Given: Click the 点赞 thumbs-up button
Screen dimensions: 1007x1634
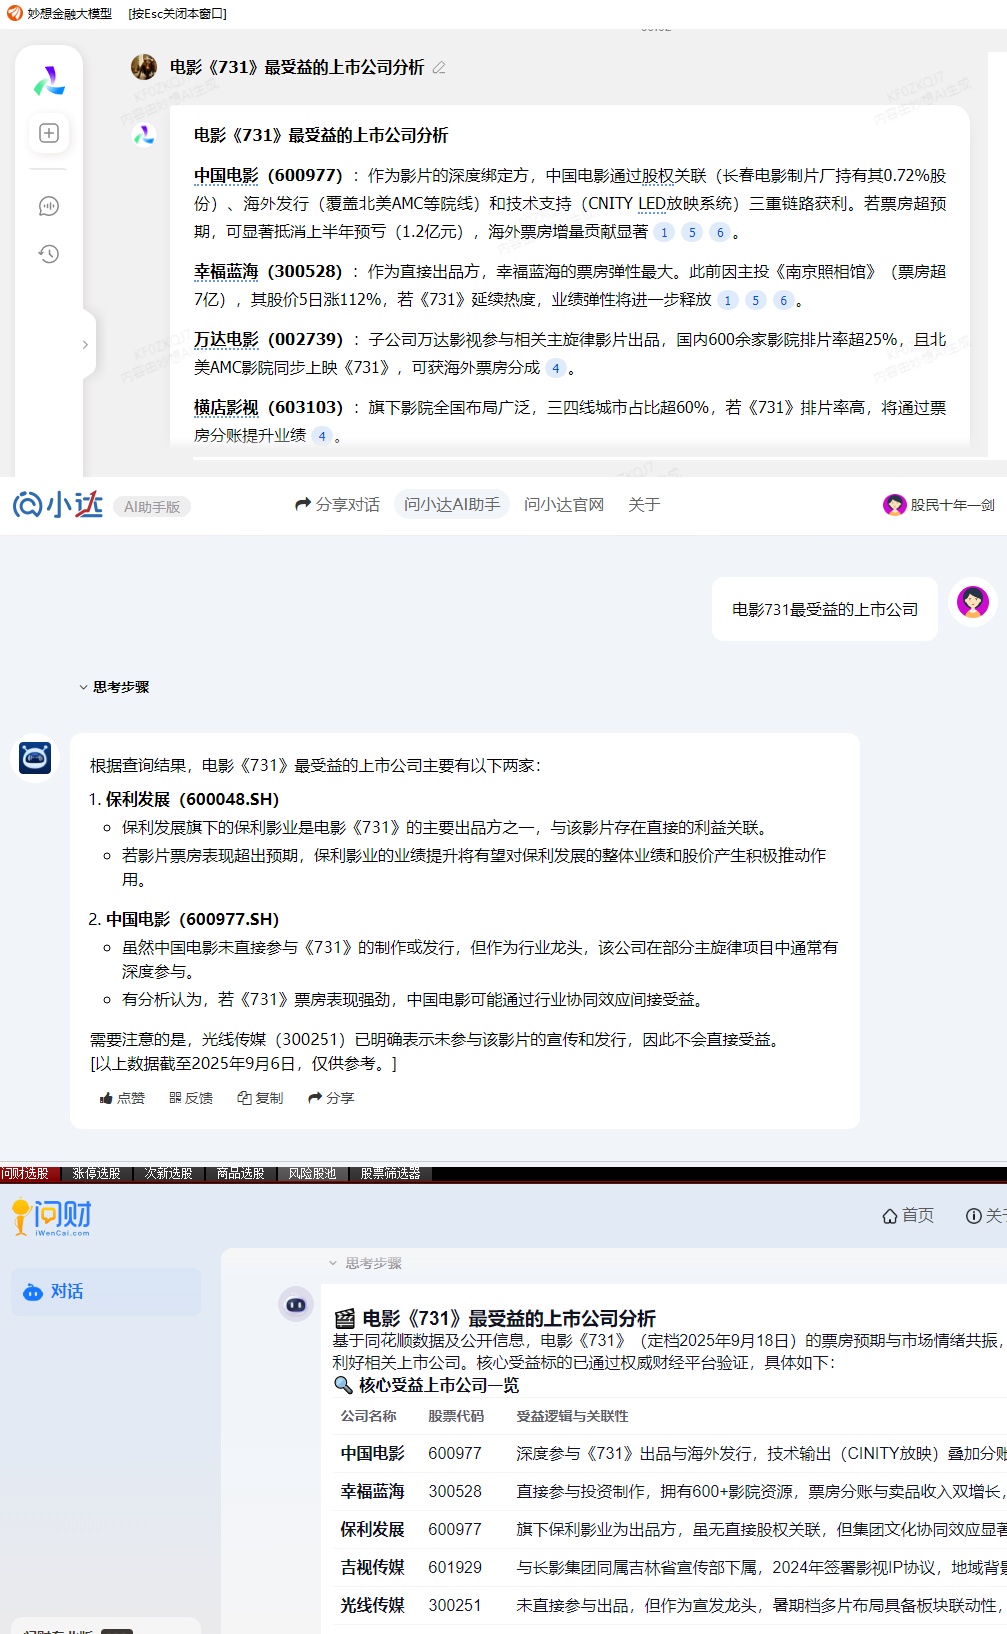Looking at the screenshot, I should pyautogui.click(x=122, y=1098).
